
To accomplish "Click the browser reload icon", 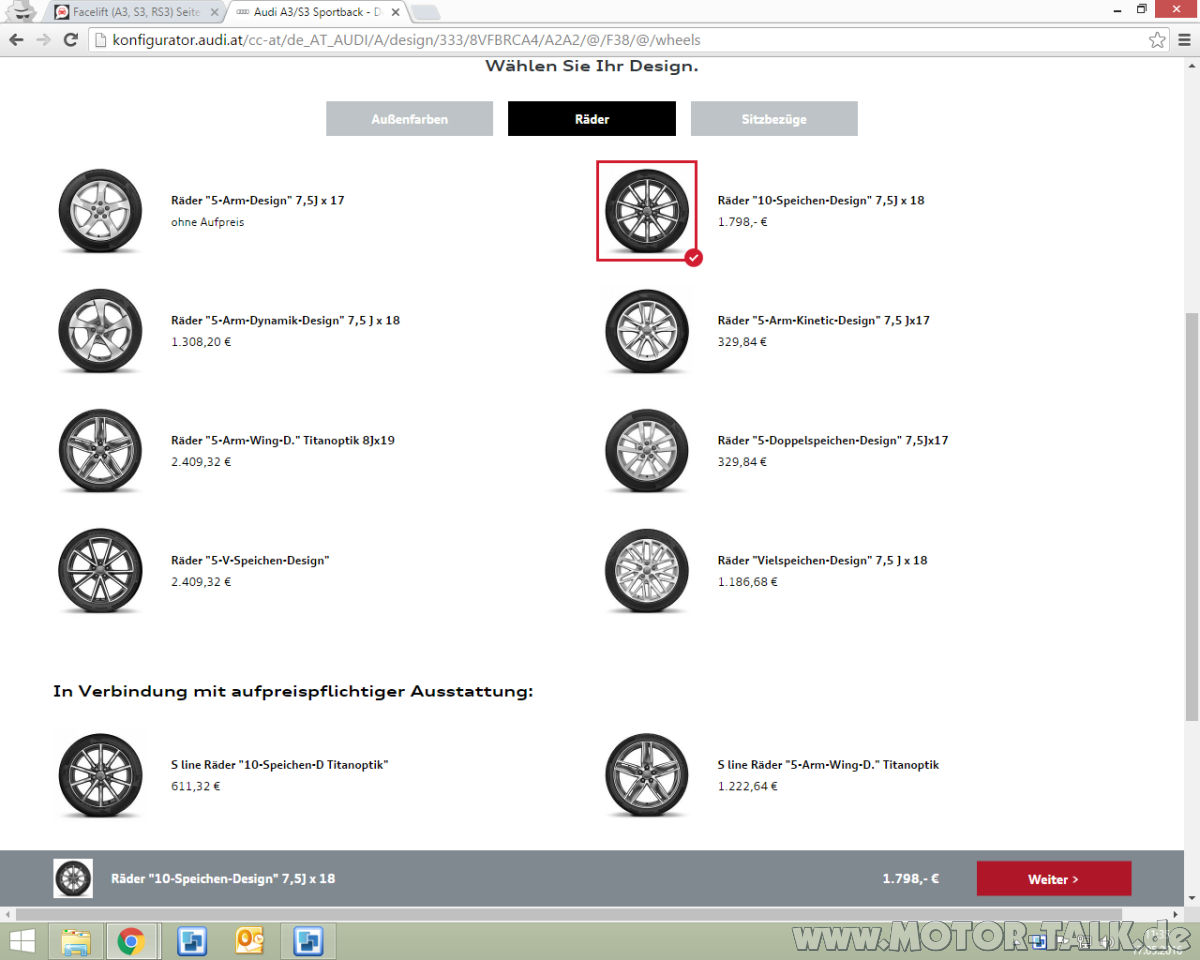I will tap(70, 40).
